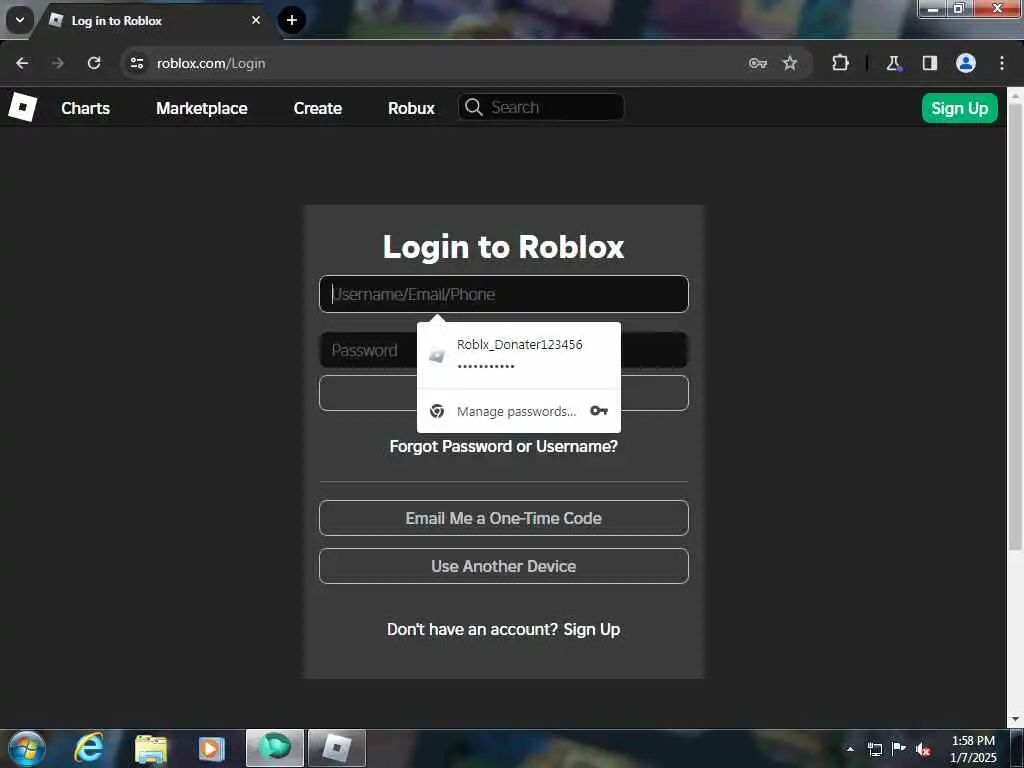Open Windows Explorer folder in taskbar
Screen dimensions: 1024x768
coord(151,748)
